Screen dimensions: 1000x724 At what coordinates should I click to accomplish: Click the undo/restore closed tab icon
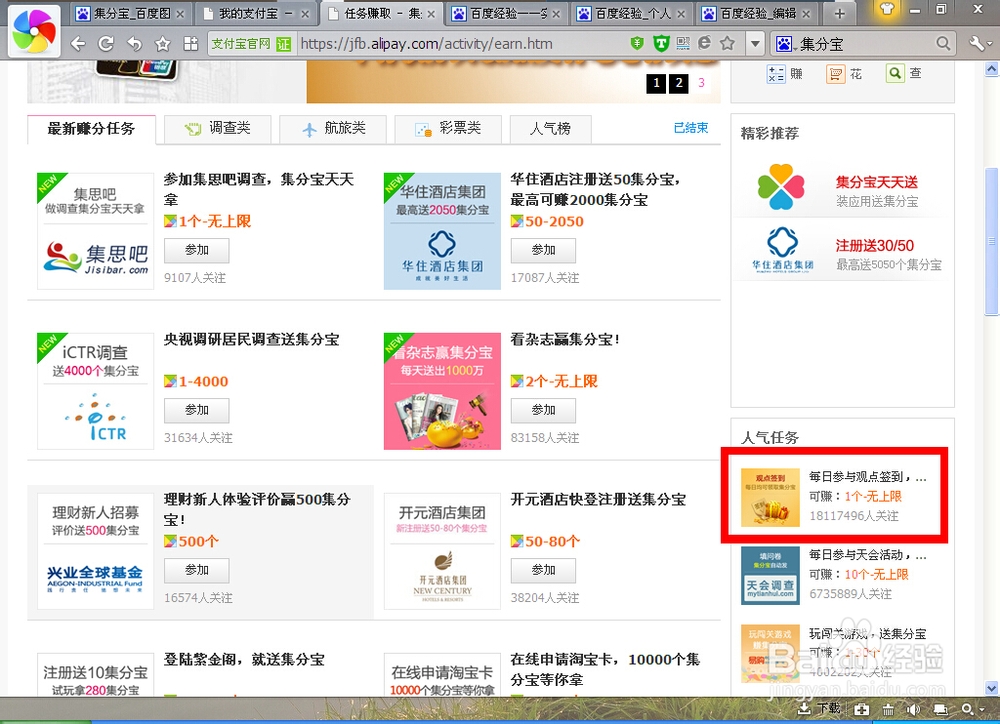tap(134, 43)
